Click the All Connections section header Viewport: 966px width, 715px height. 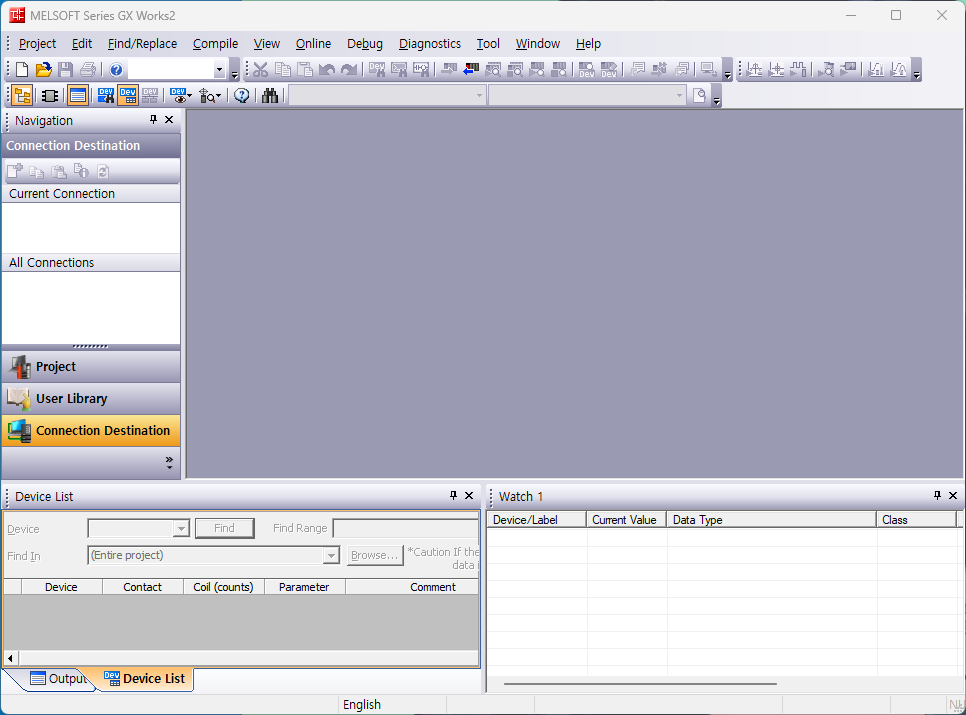tap(91, 262)
